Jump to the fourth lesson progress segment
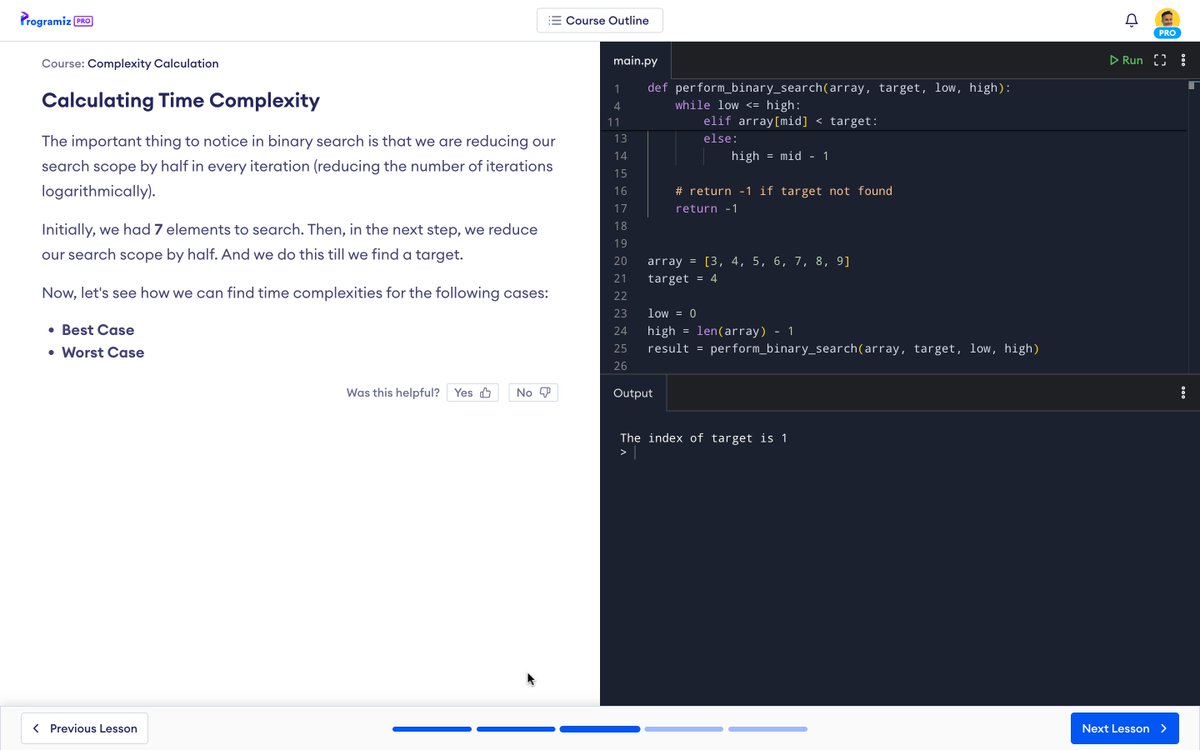1200x750 pixels. pyautogui.click(x=684, y=729)
